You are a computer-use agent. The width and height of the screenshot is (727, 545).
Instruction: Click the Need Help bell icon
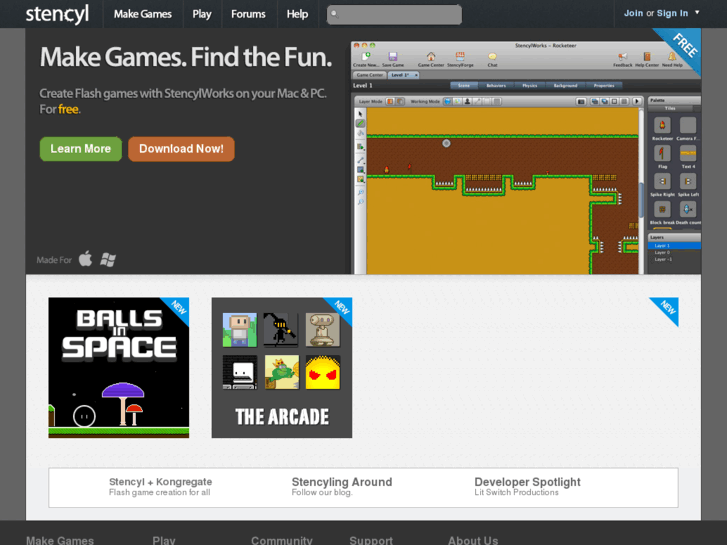[x=672, y=59]
